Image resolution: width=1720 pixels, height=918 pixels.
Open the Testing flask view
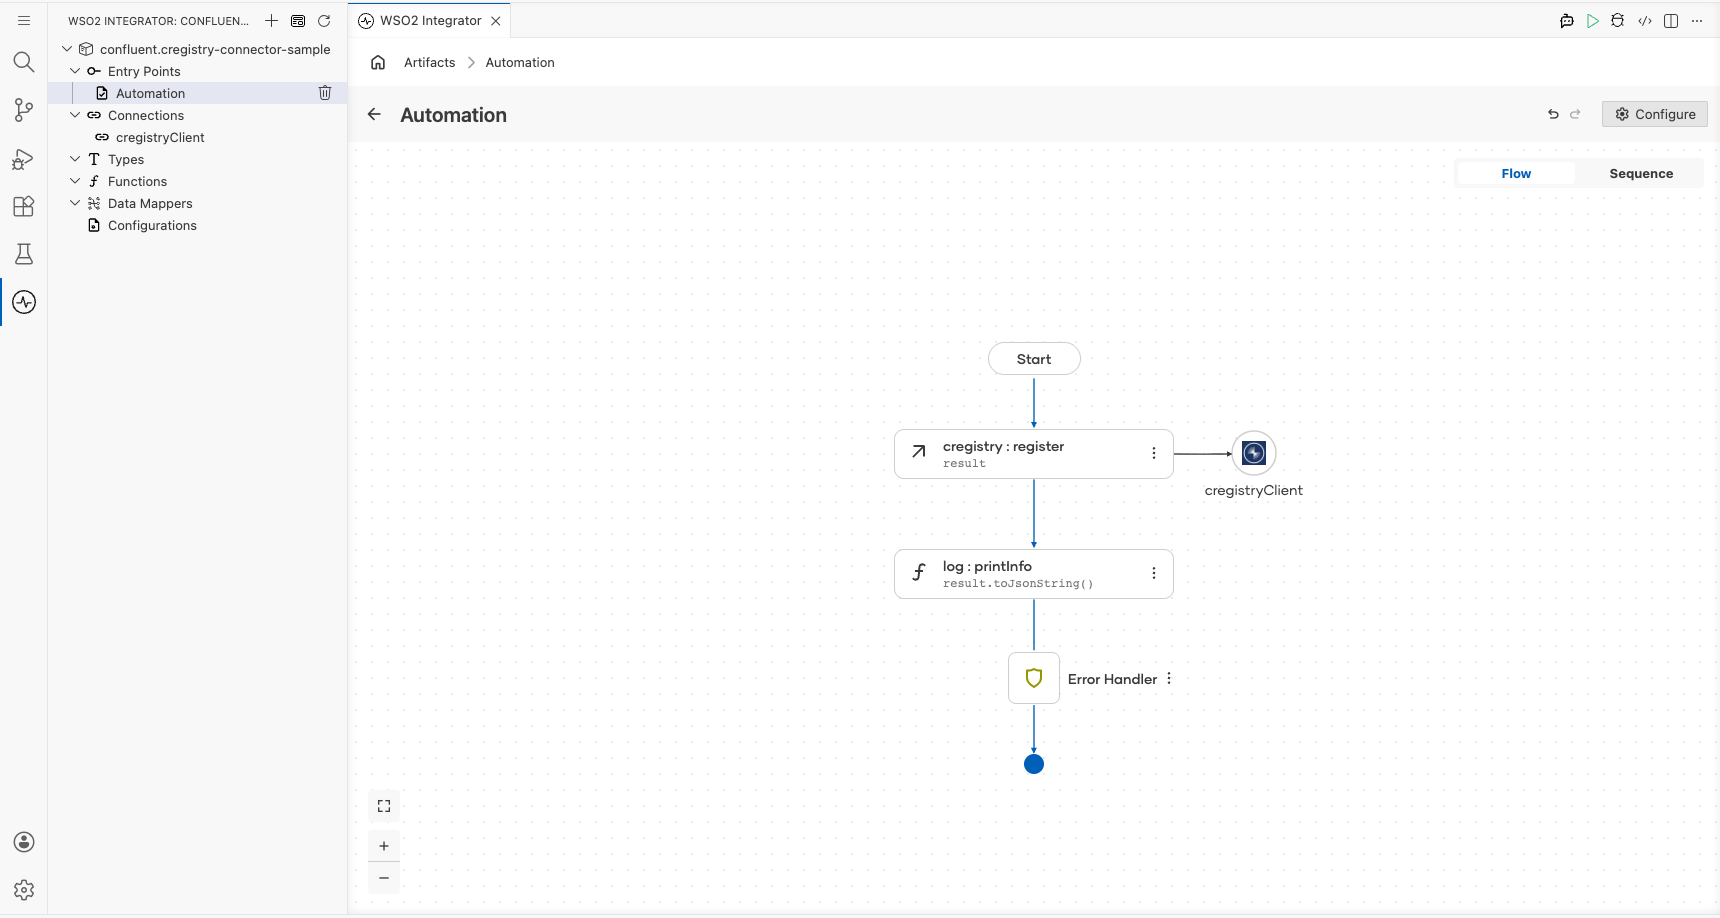coord(24,254)
